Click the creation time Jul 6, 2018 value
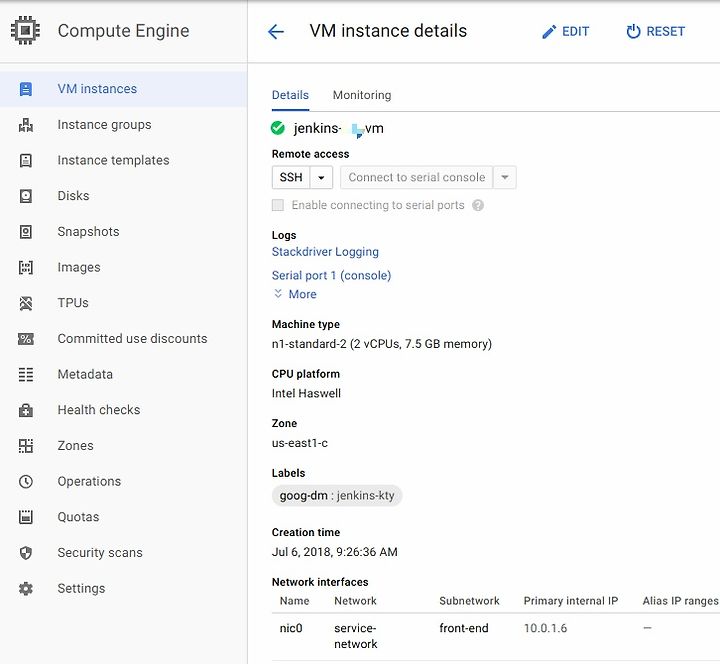This screenshot has height=664, width=720. click(x=335, y=552)
